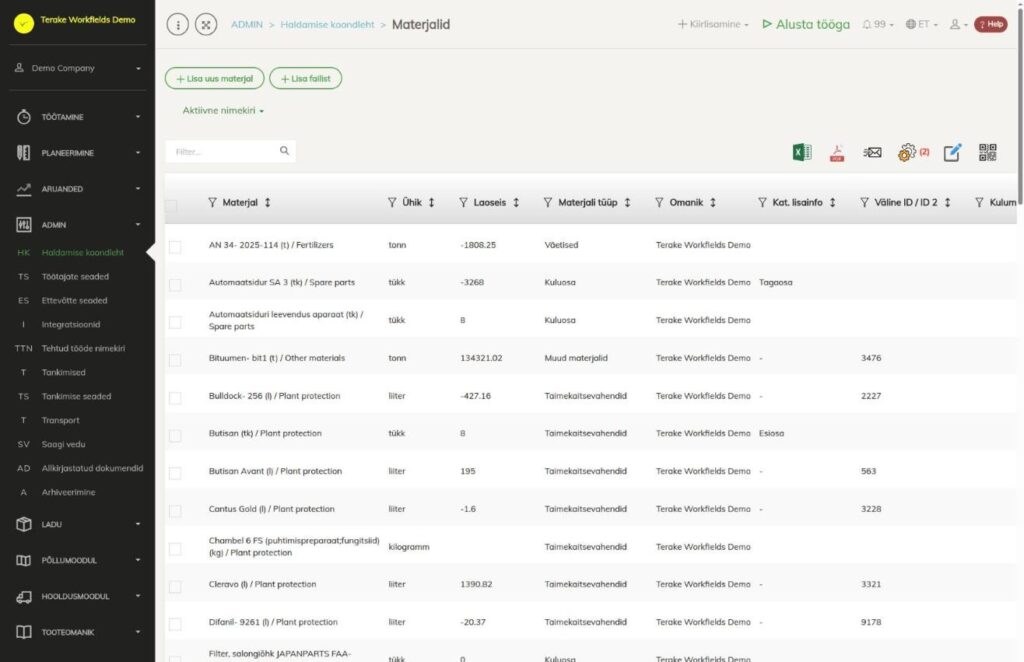Open the user profile icon menu
The height and width of the screenshot is (662, 1024).
tap(958, 24)
